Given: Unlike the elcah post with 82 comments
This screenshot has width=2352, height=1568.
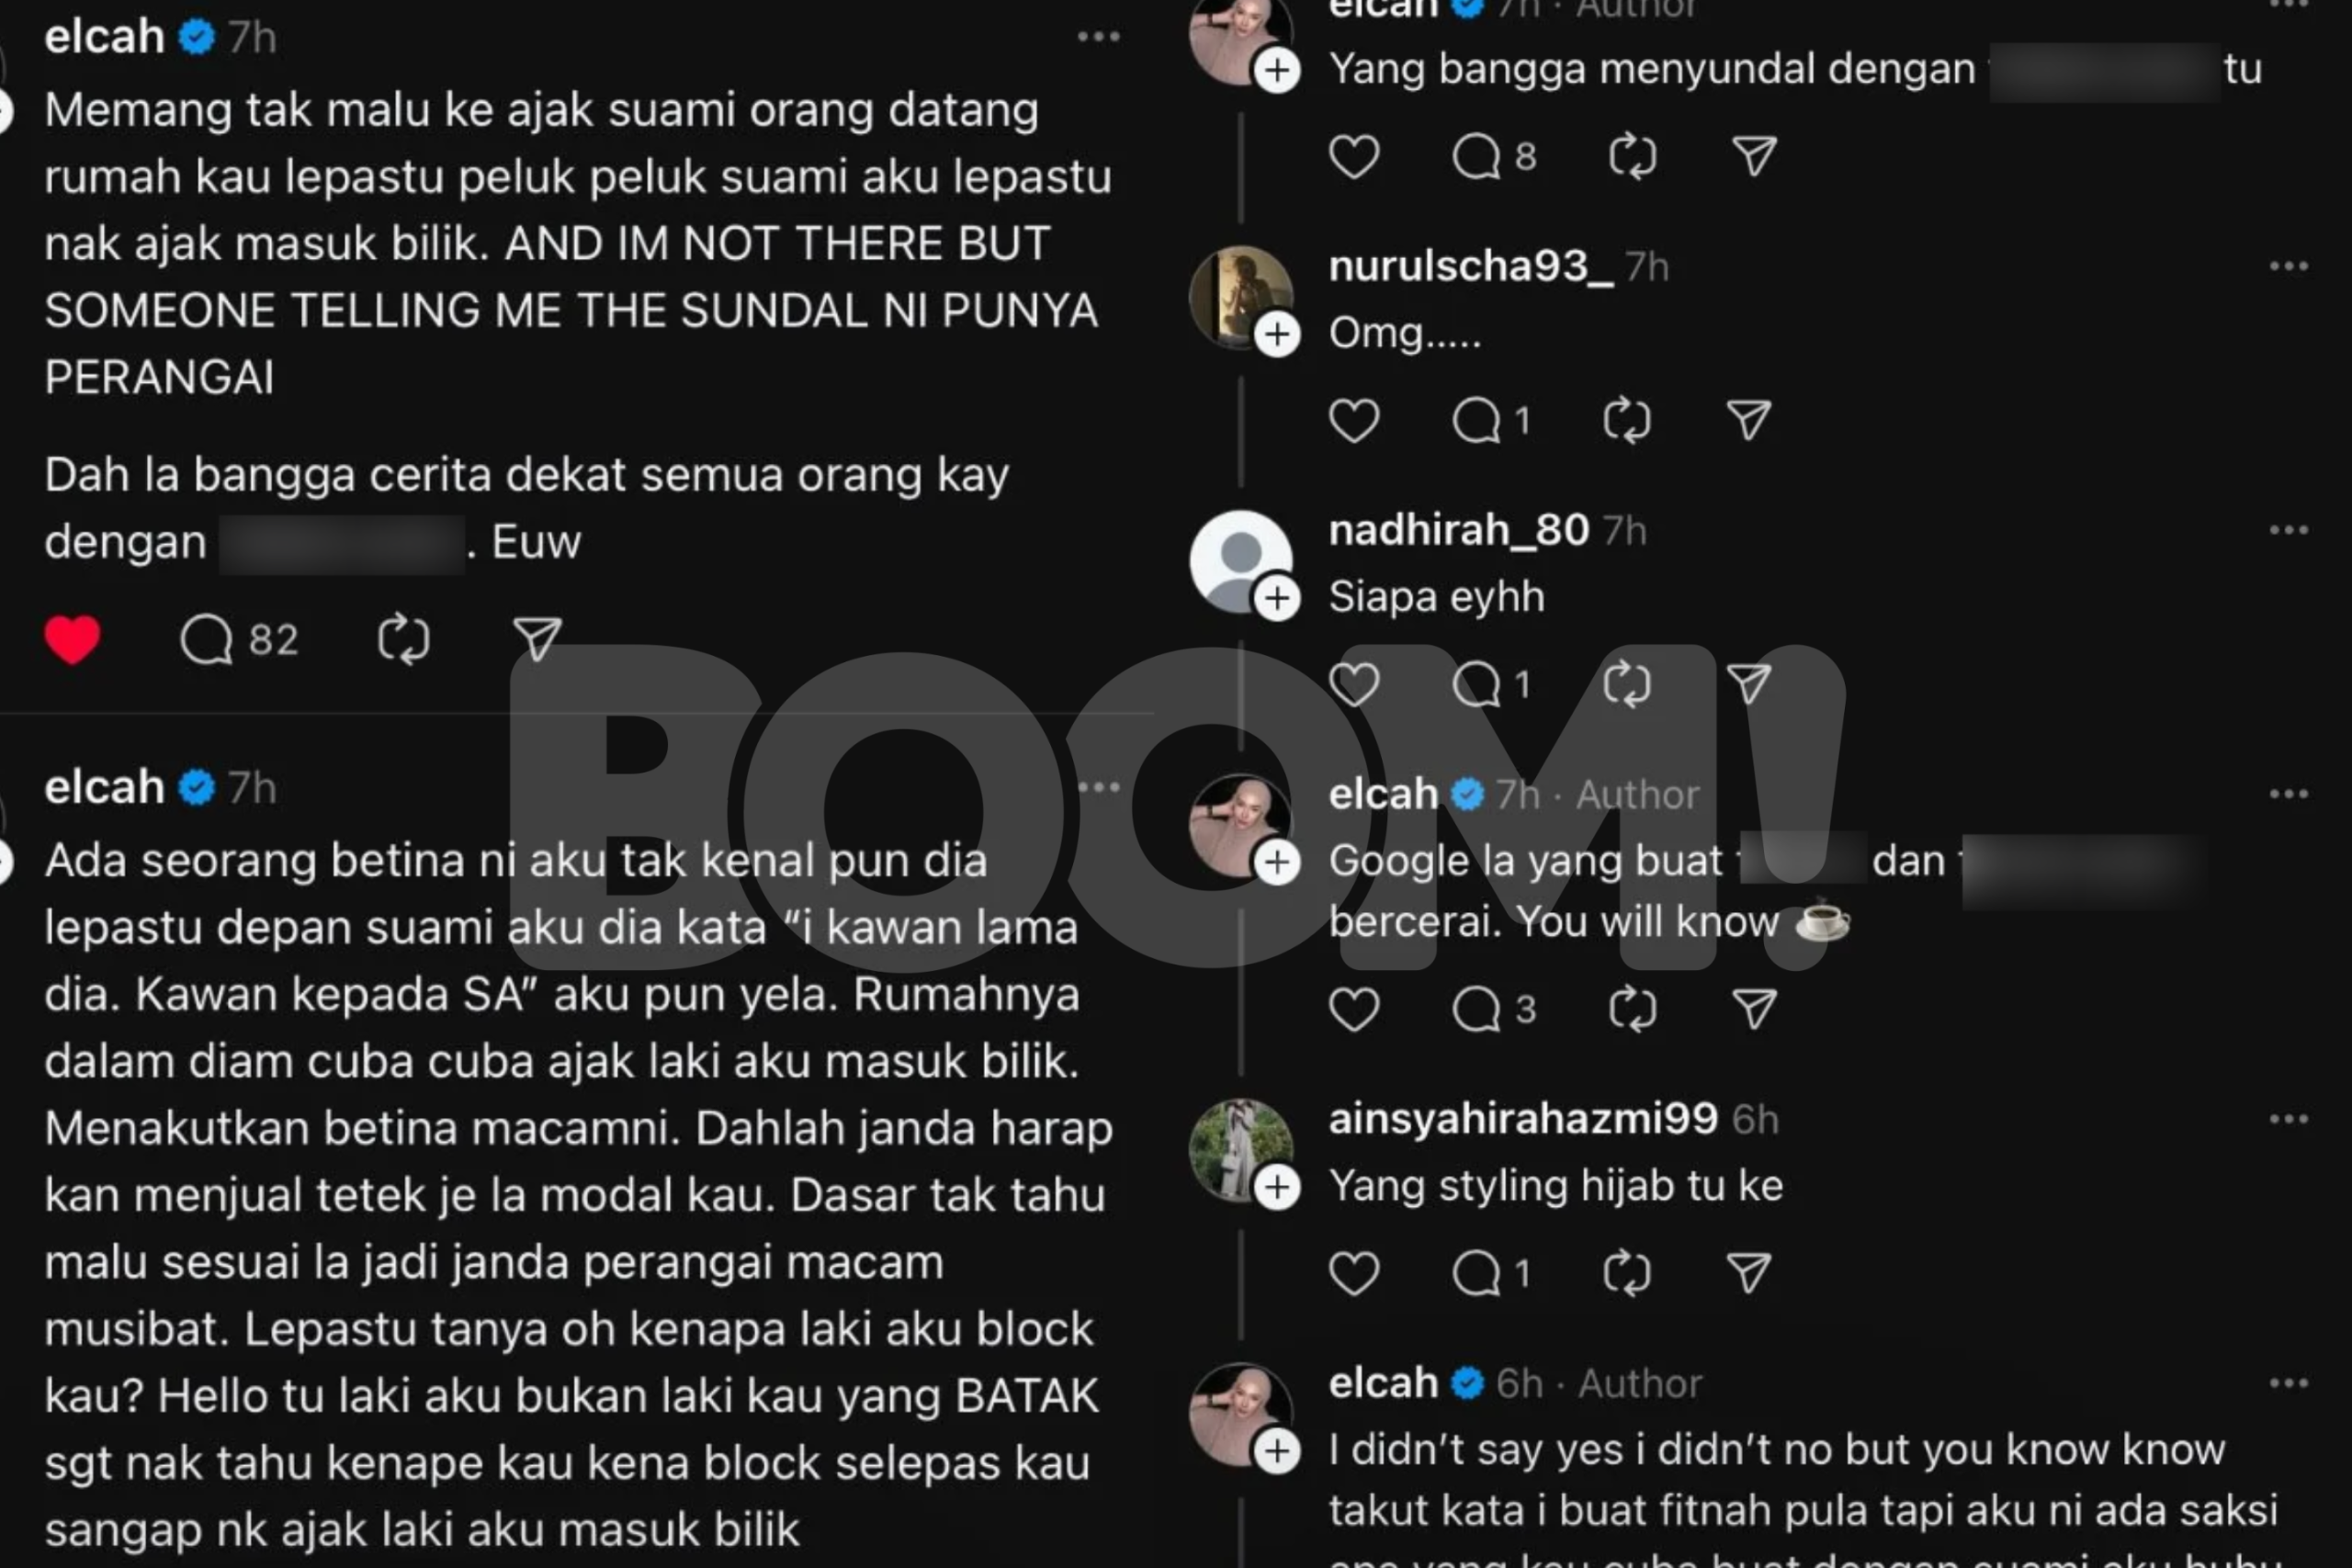Looking at the screenshot, I should (73, 639).
